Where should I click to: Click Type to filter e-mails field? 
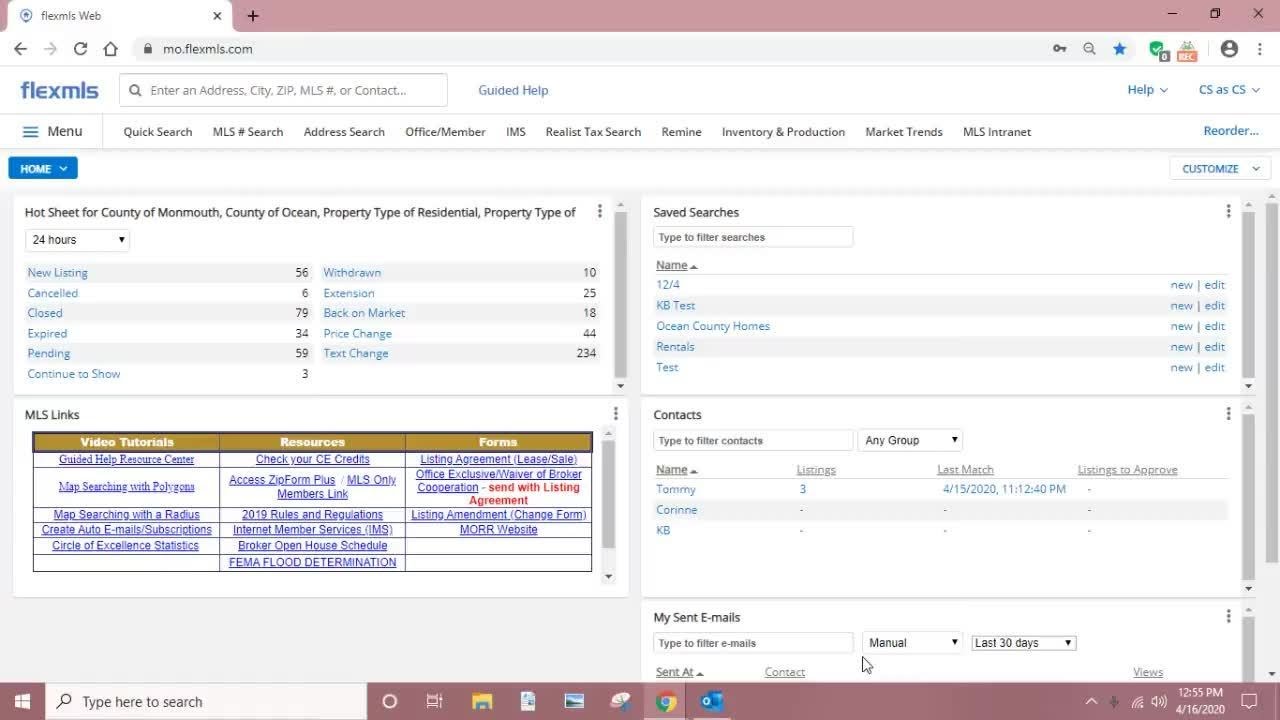pos(753,643)
